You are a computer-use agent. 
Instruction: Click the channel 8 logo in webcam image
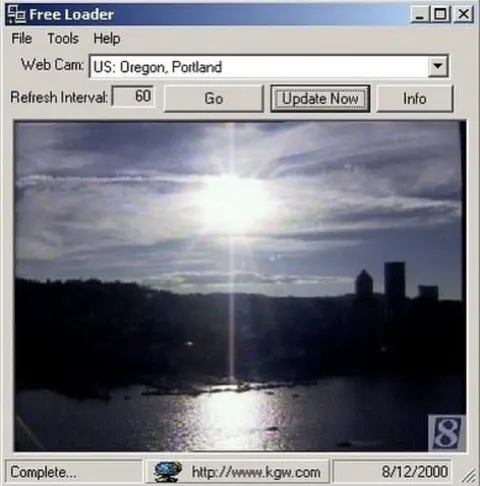[x=446, y=432]
